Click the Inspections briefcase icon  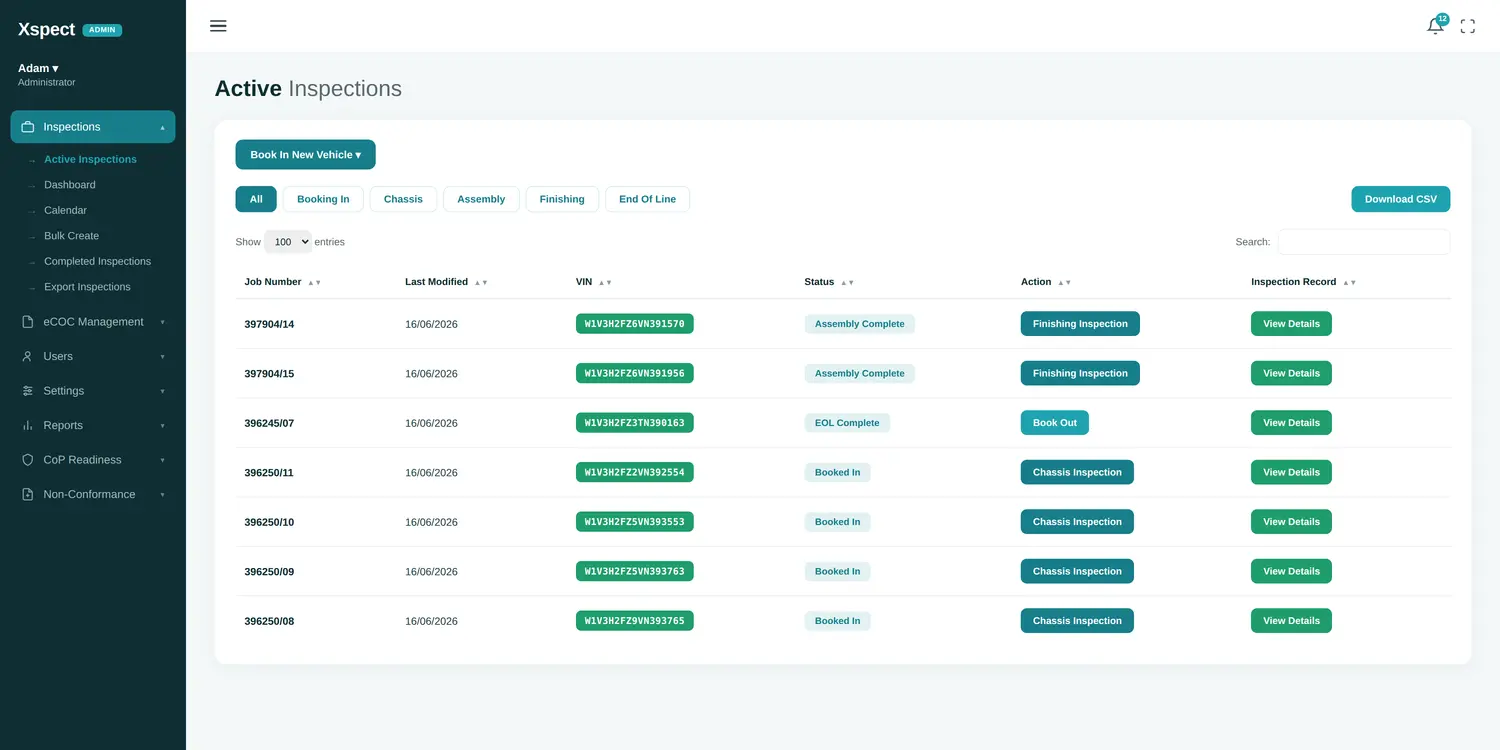coord(28,127)
